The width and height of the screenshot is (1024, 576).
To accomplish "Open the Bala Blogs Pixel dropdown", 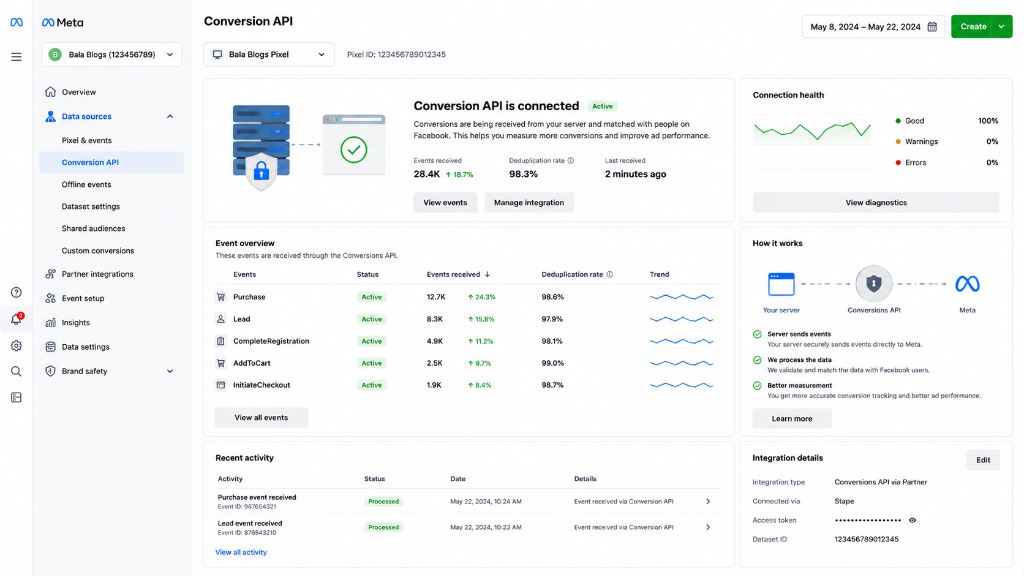I will point(269,54).
